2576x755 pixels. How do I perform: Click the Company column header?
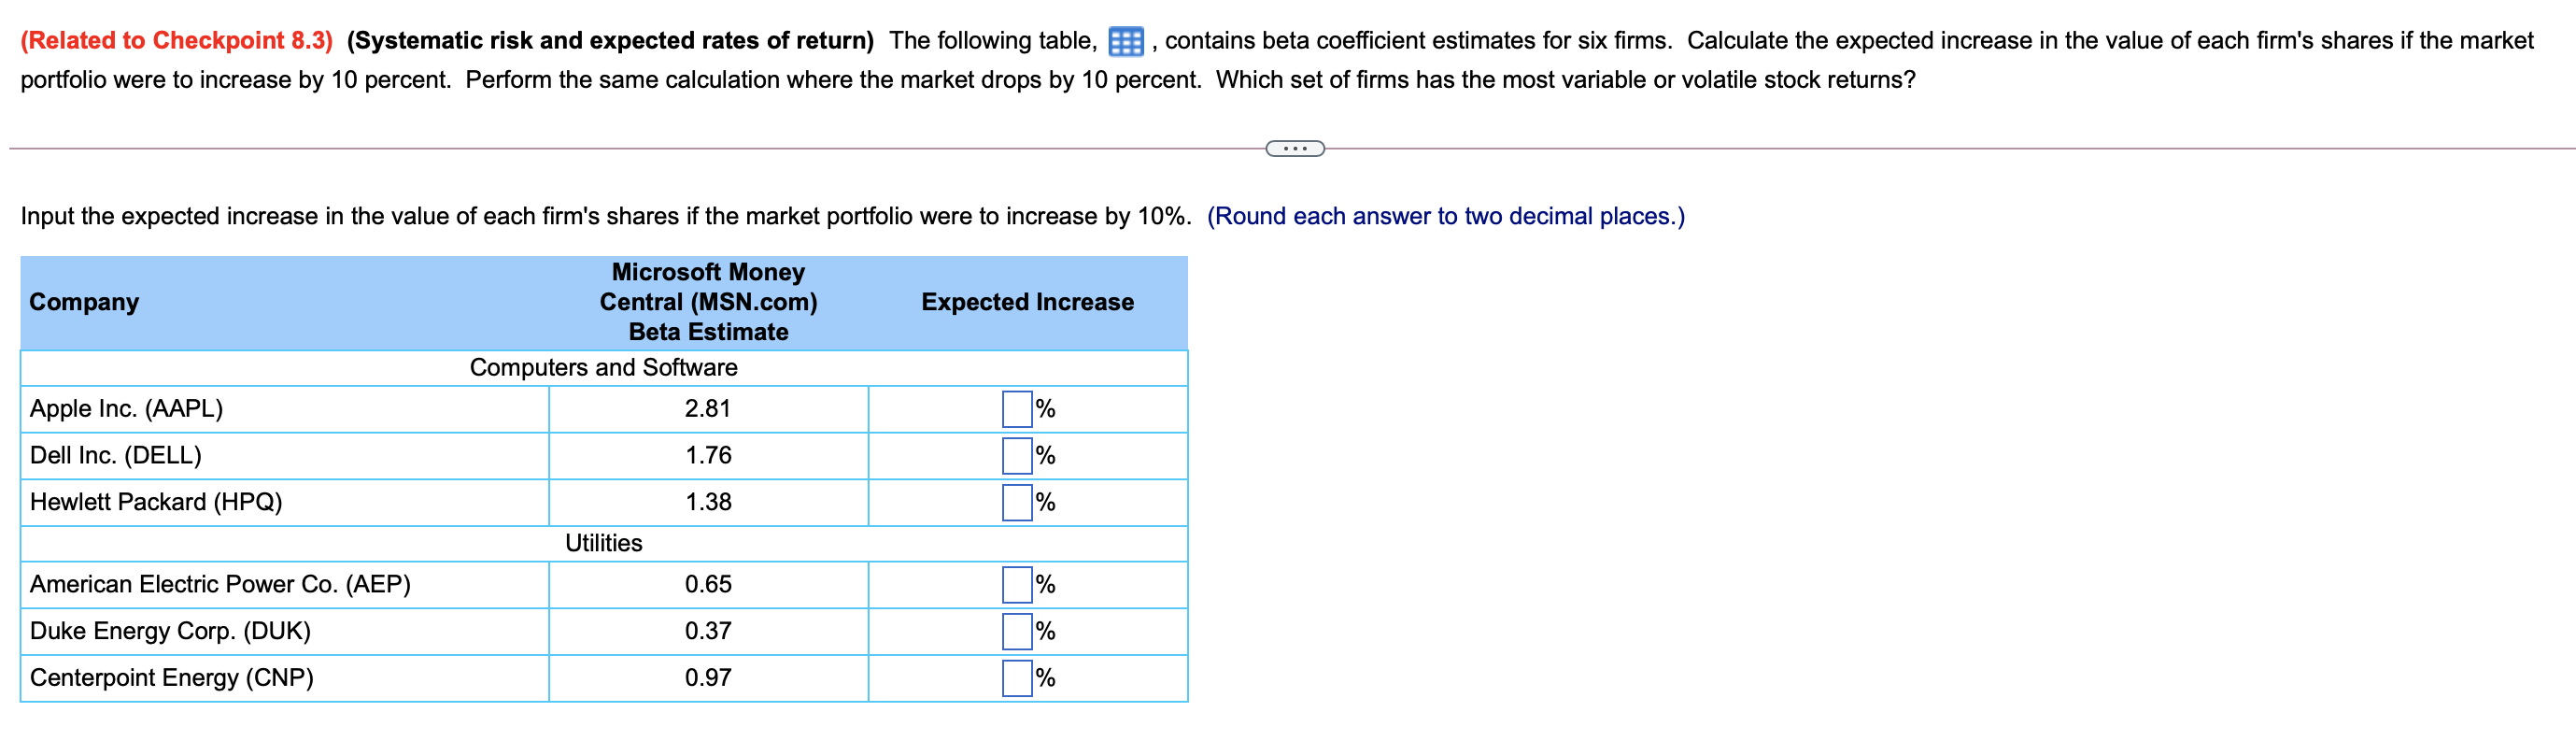(x=85, y=301)
